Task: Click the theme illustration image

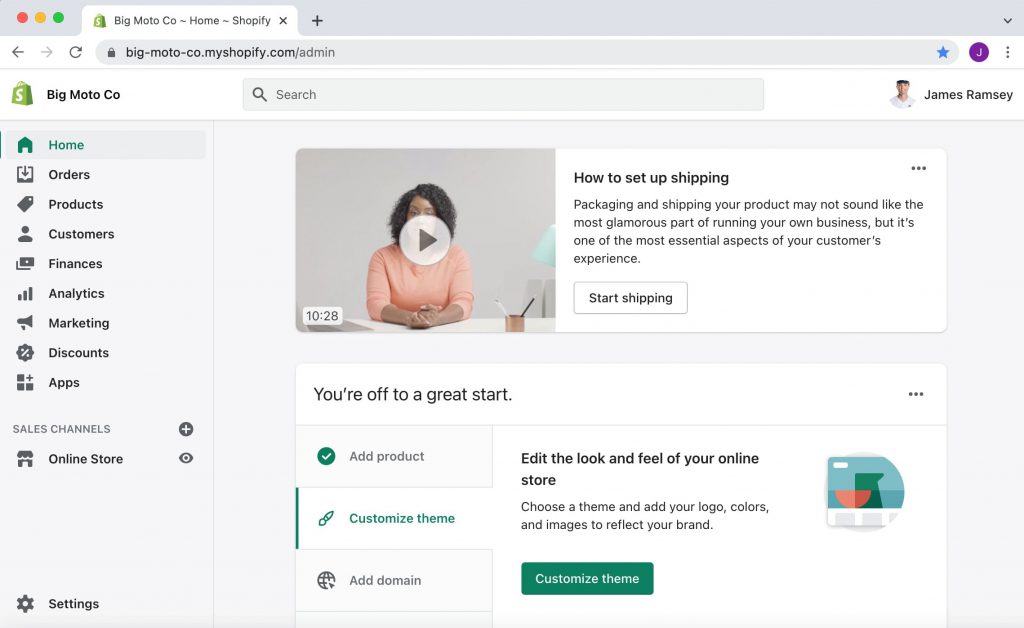Action: tap(865, 492)
